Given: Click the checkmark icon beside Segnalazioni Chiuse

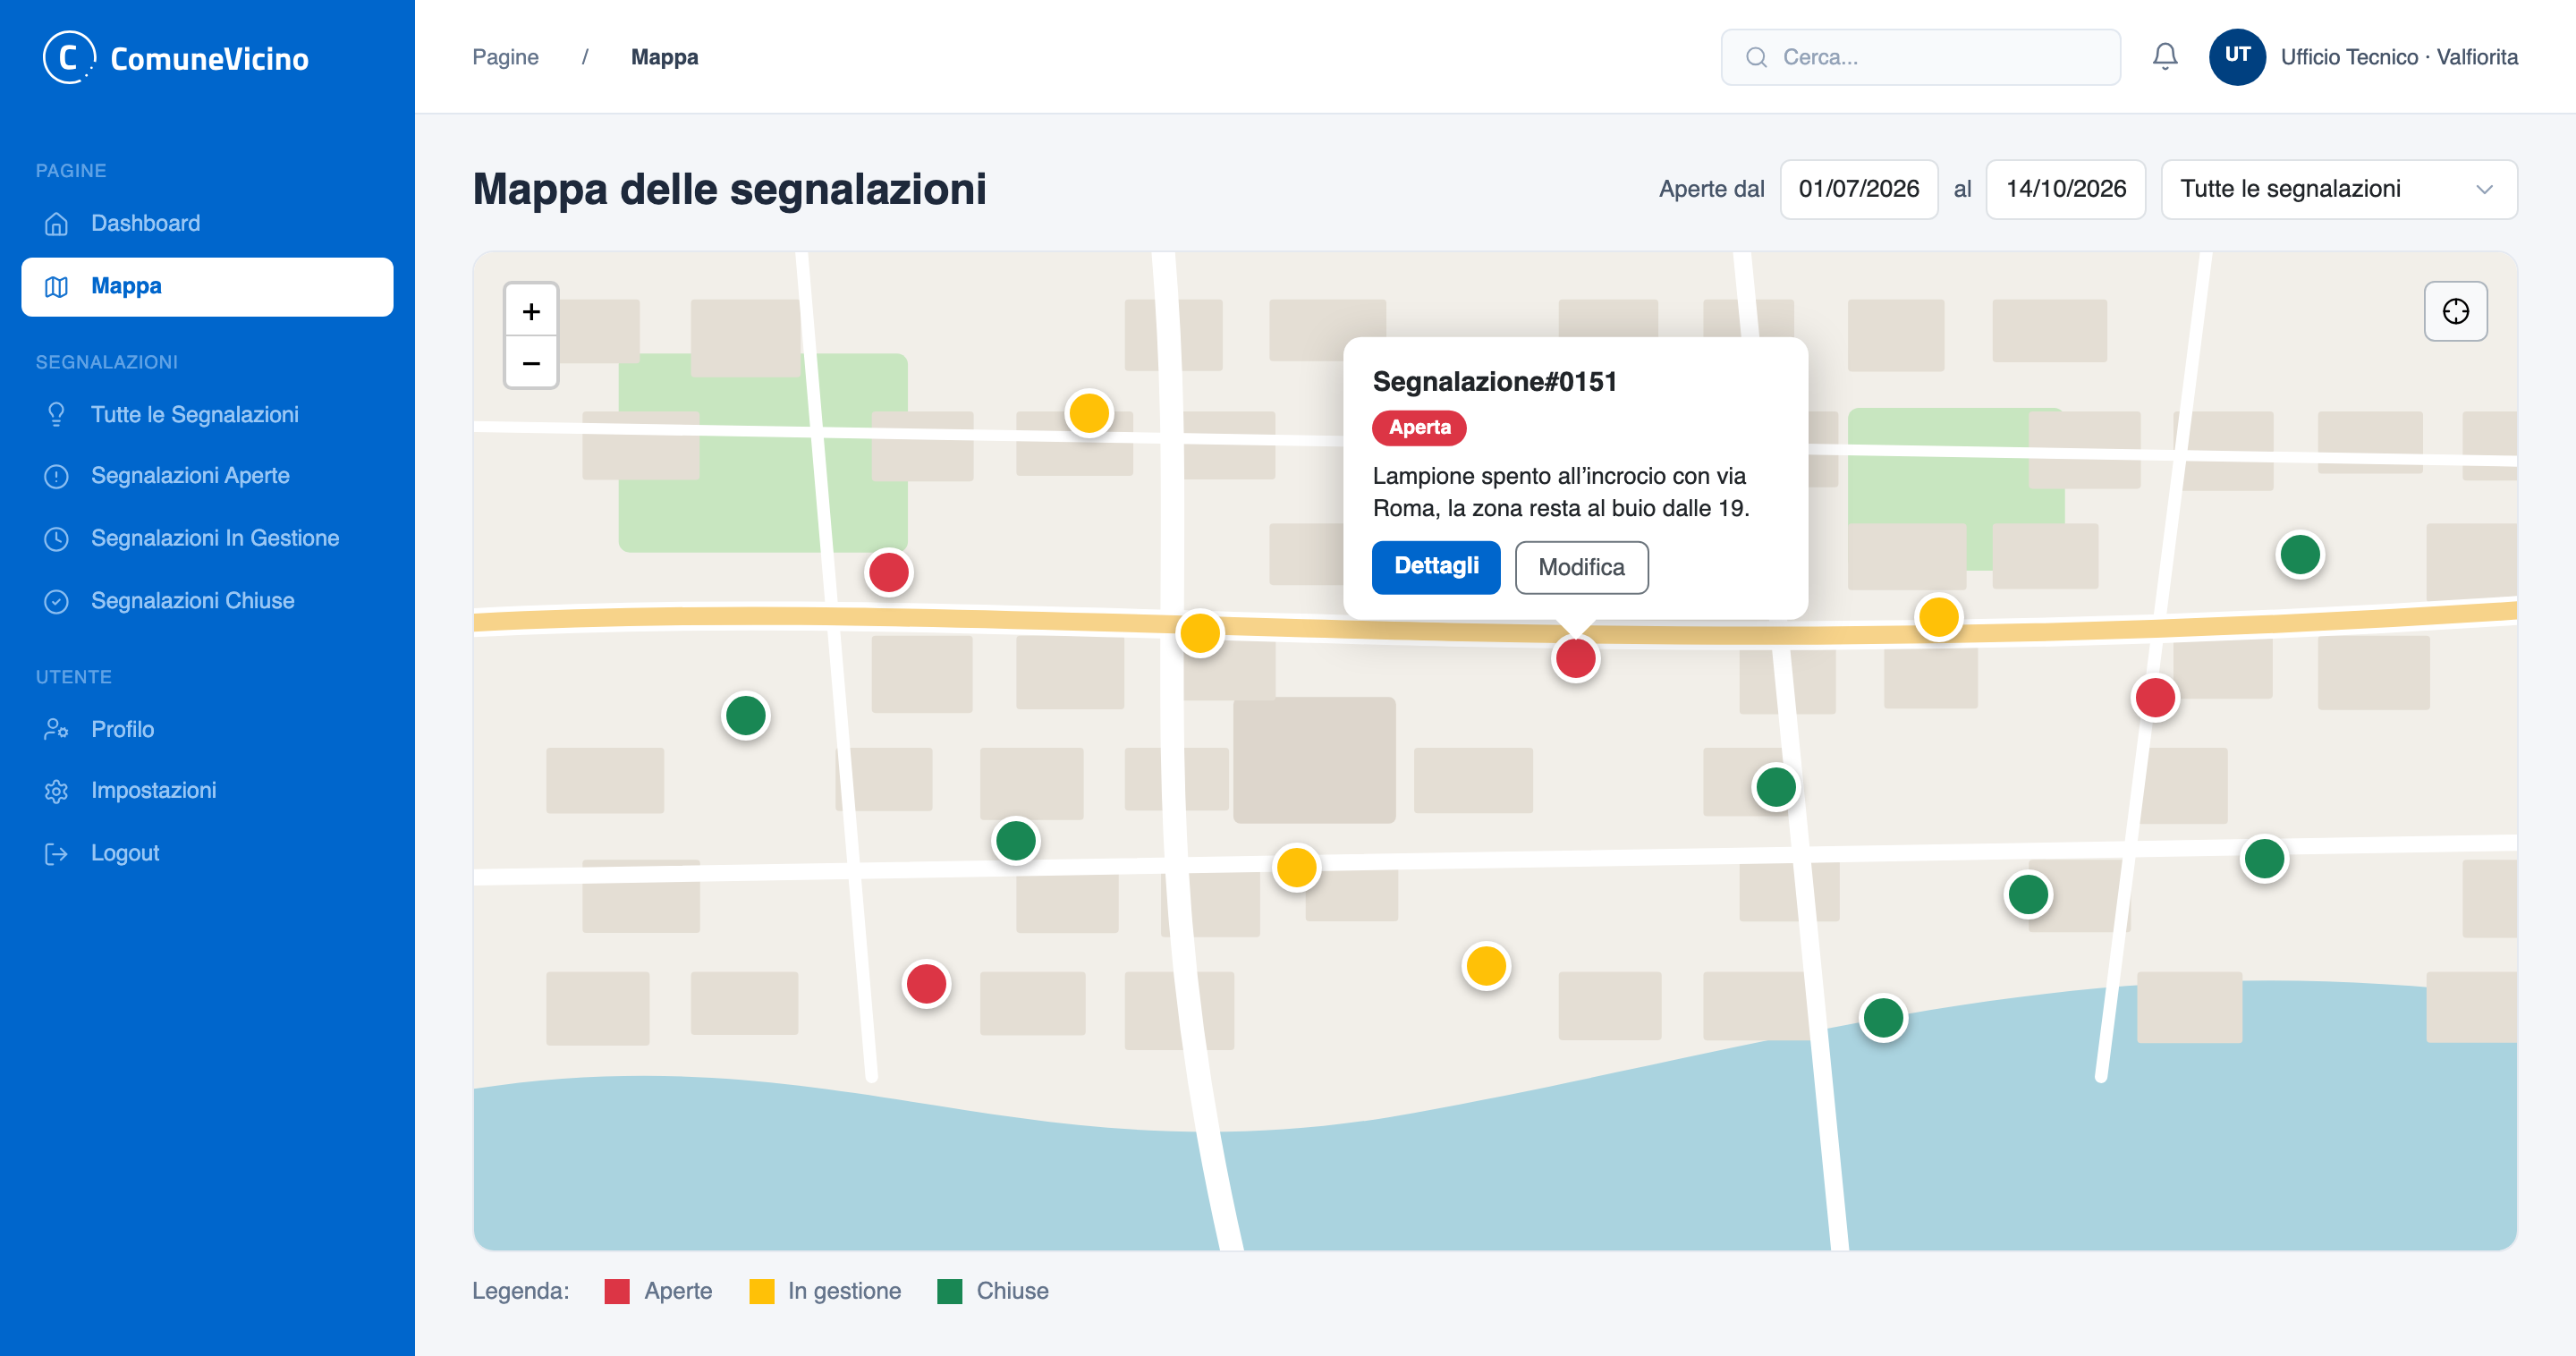Looking at the screenshot, I should 56,601.
